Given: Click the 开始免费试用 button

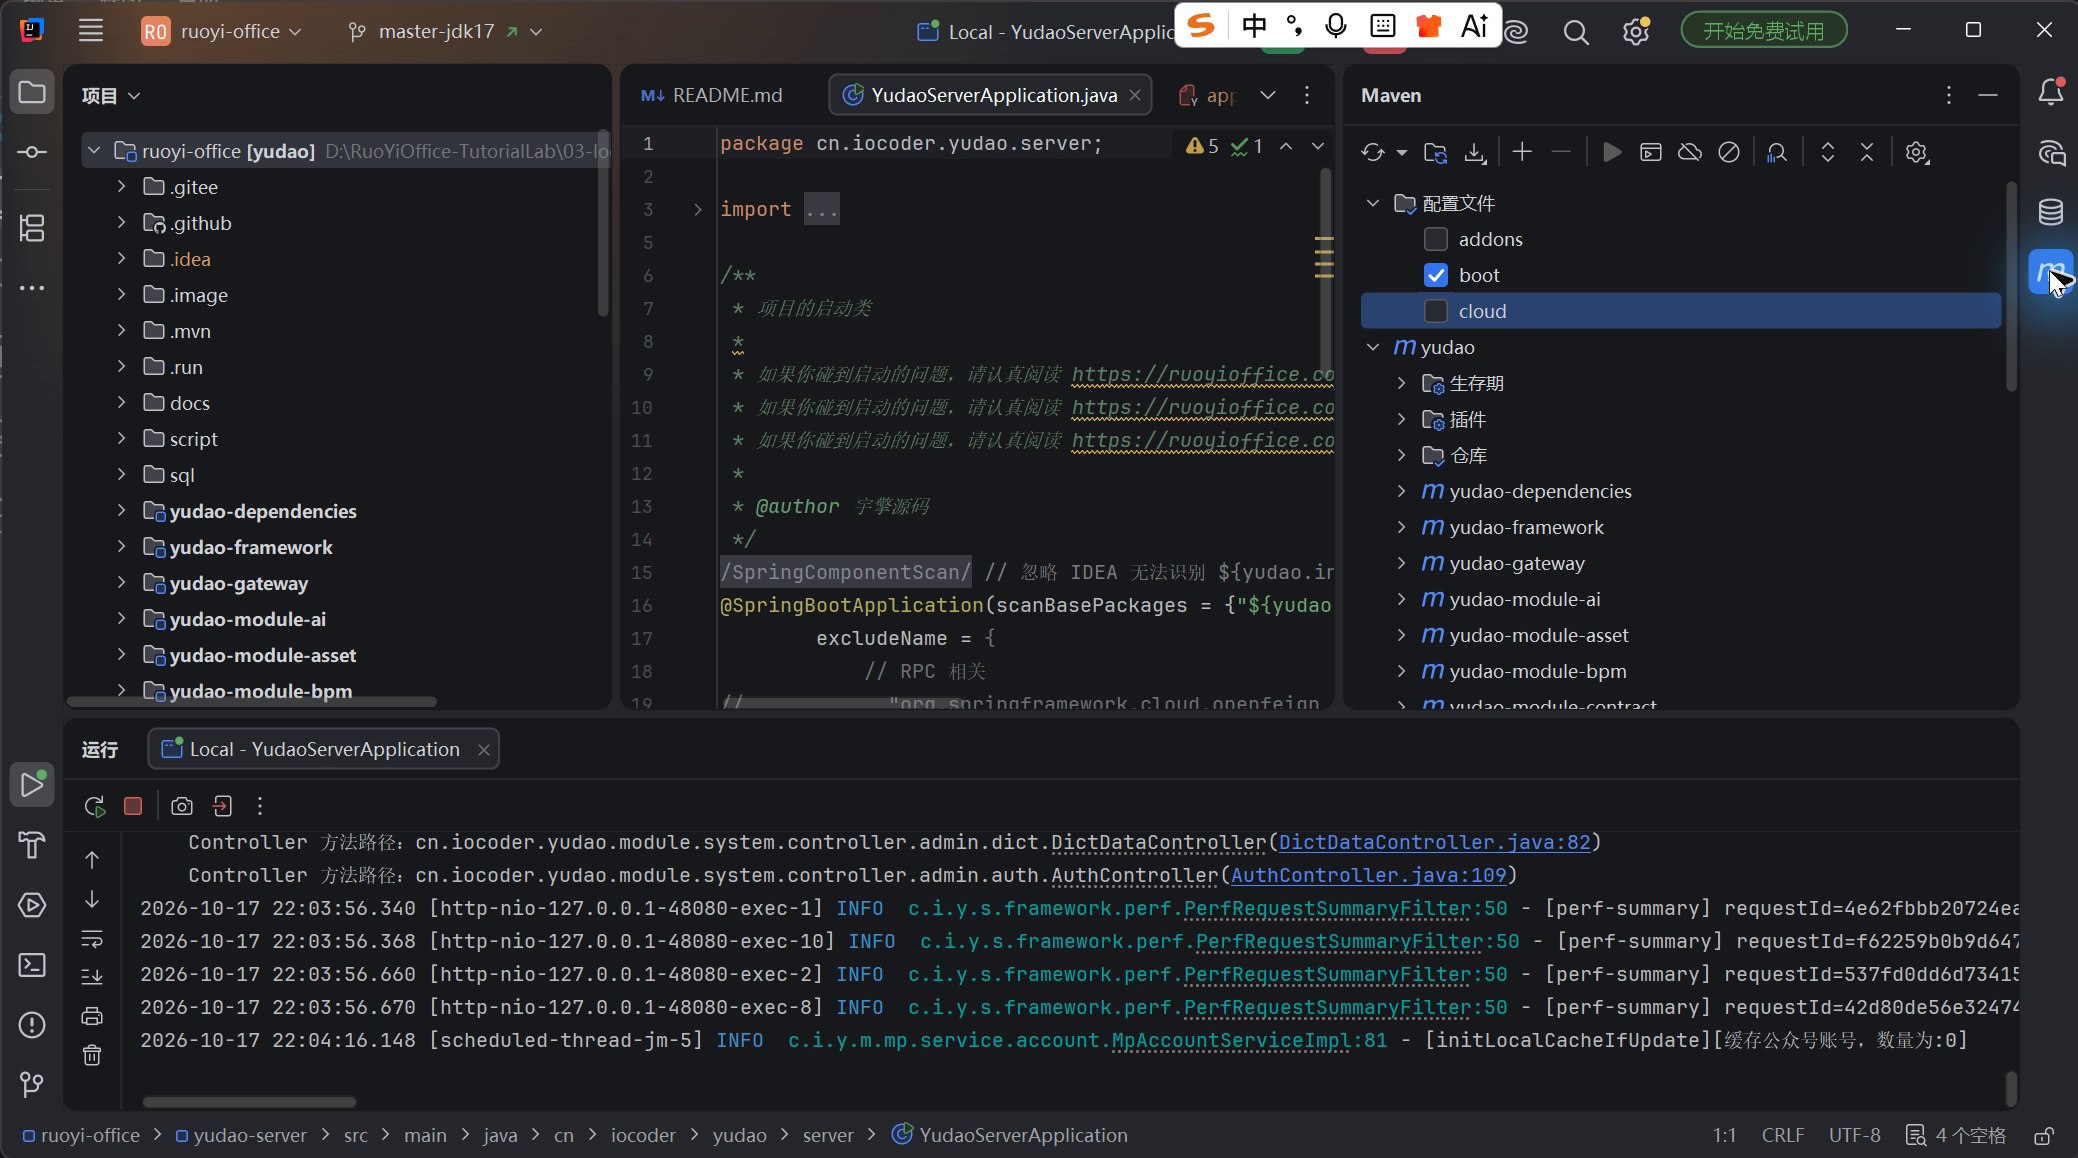Looking at the screenshot, I should (1764, 31).
